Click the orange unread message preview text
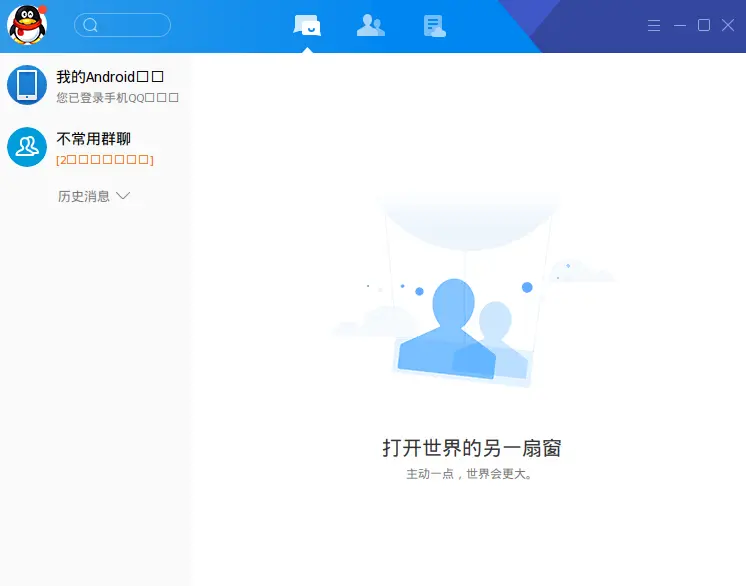The image size is (746, 586). tap(105, 160)
